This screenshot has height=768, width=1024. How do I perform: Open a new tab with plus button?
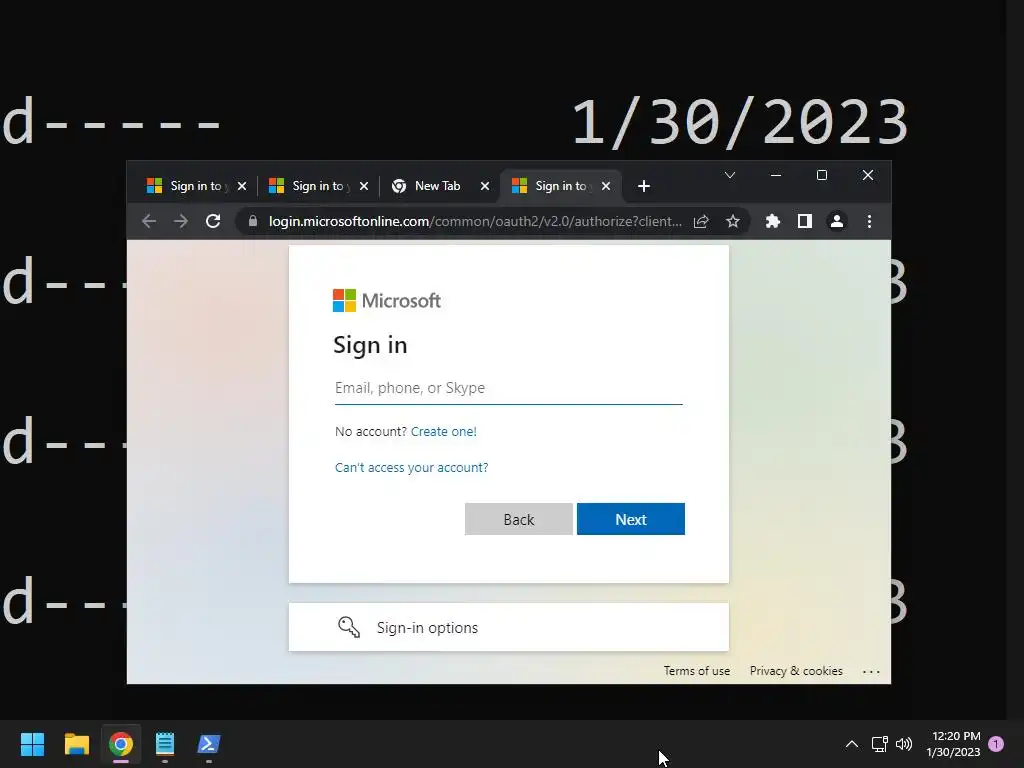pyautogui.click(x=644, y=186)
